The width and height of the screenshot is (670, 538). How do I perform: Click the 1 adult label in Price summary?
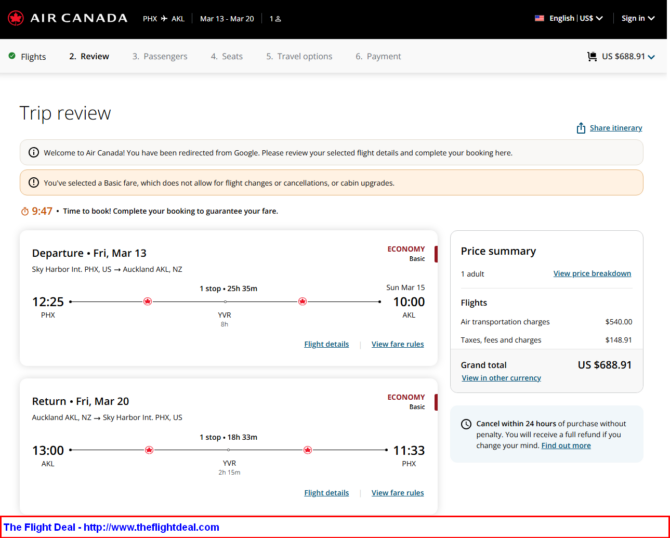473,274
